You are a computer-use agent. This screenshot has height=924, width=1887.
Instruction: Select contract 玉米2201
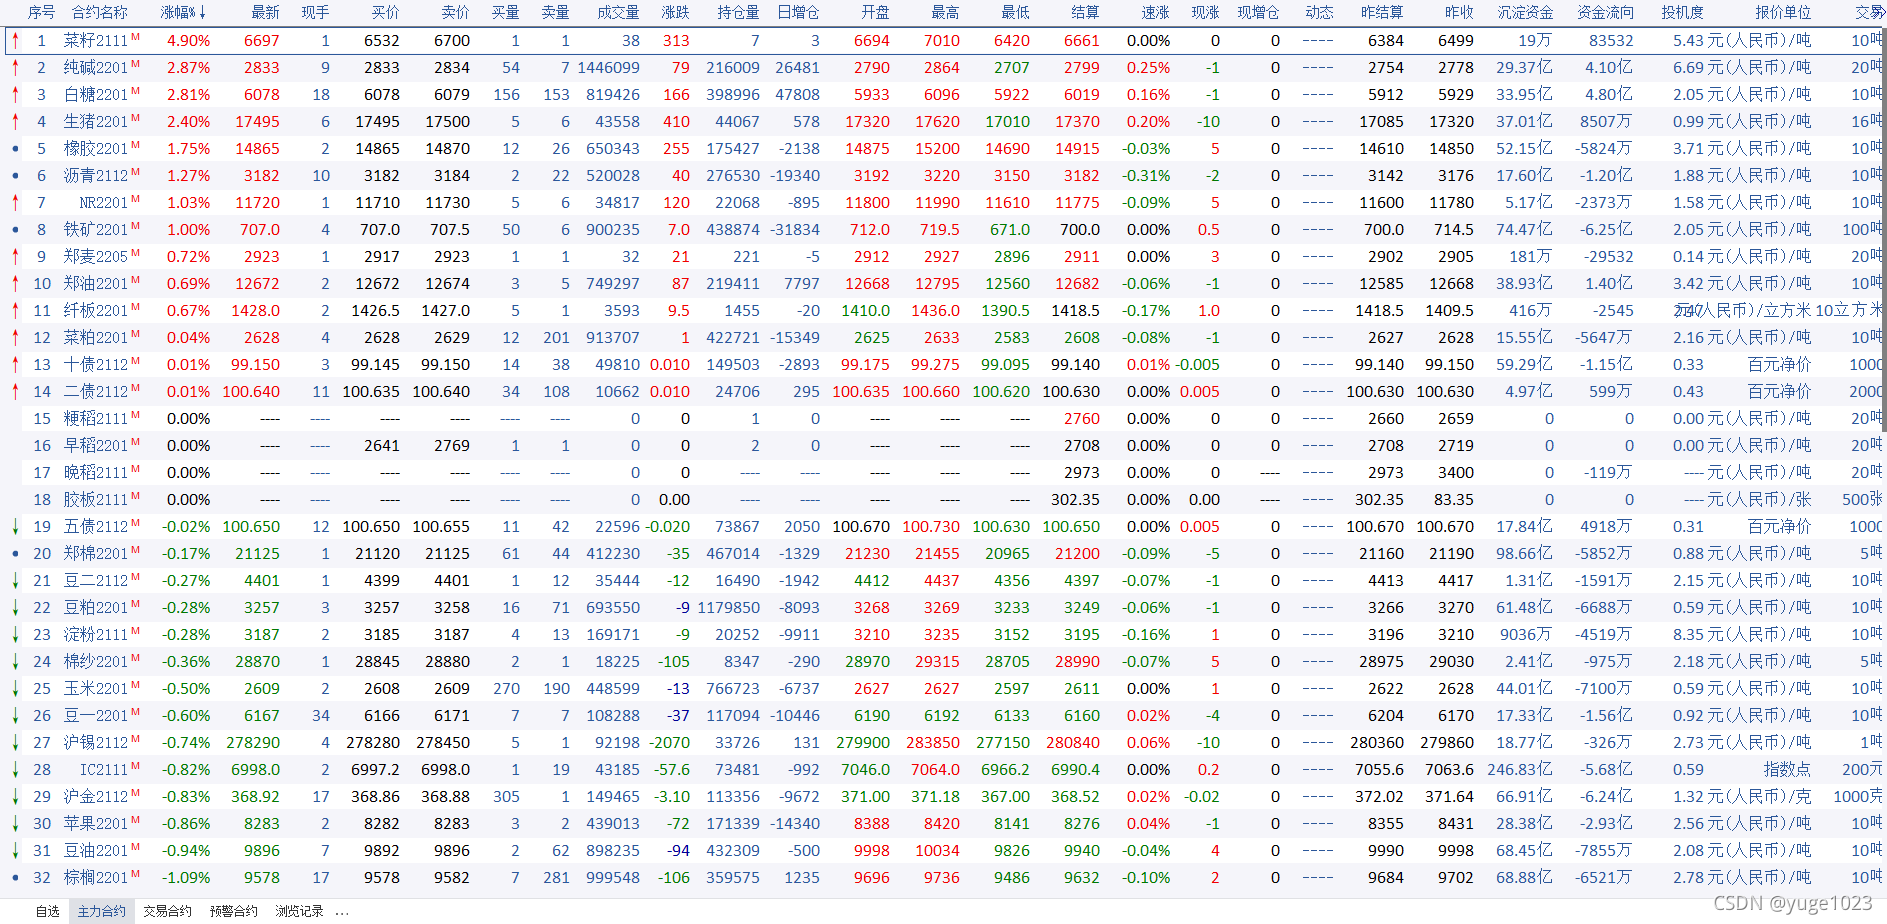coord(96,689)
